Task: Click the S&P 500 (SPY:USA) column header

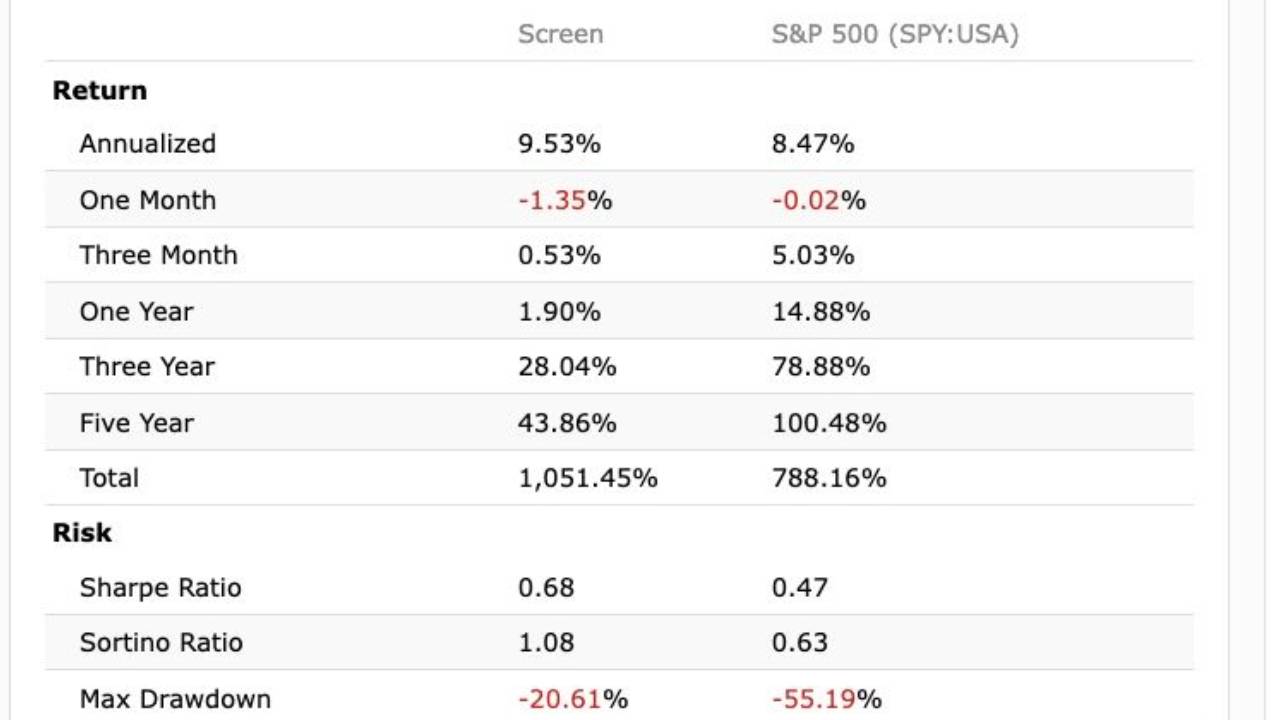Action: point(895,35)
